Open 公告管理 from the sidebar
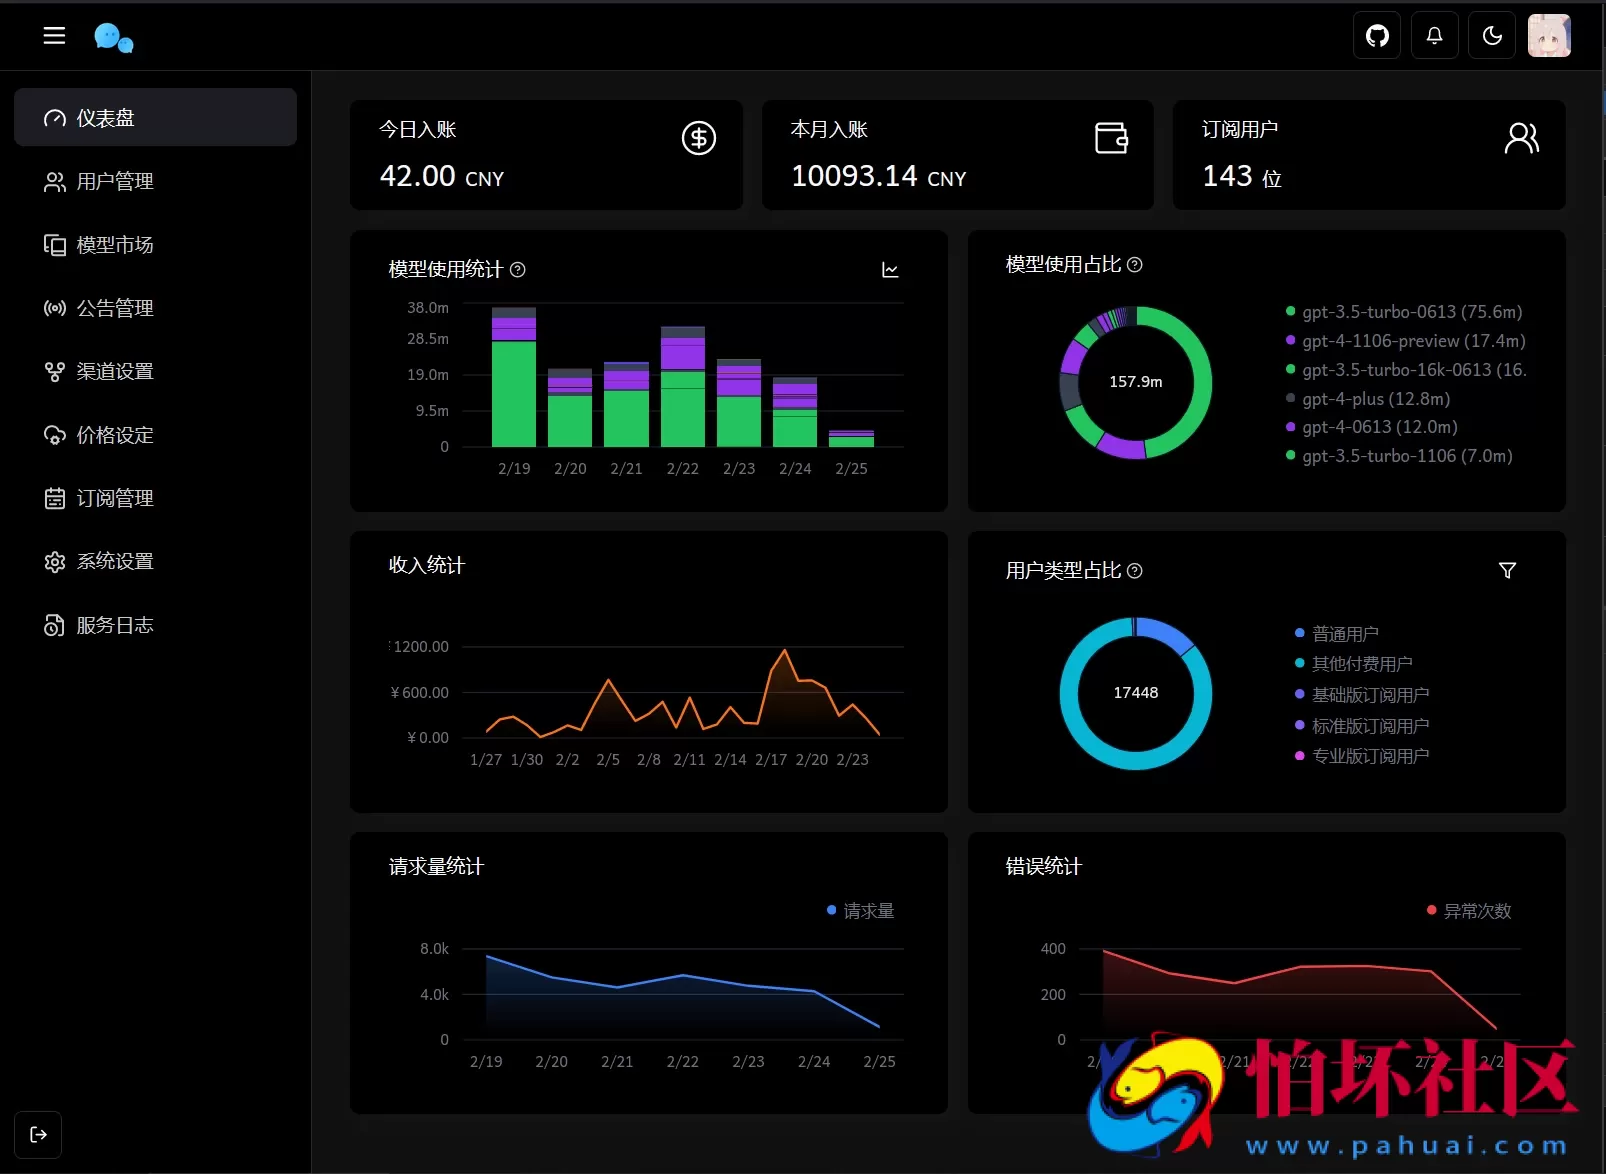Screen dimensions: 1606x1174 pyautogui.click(x=115, y=308)
